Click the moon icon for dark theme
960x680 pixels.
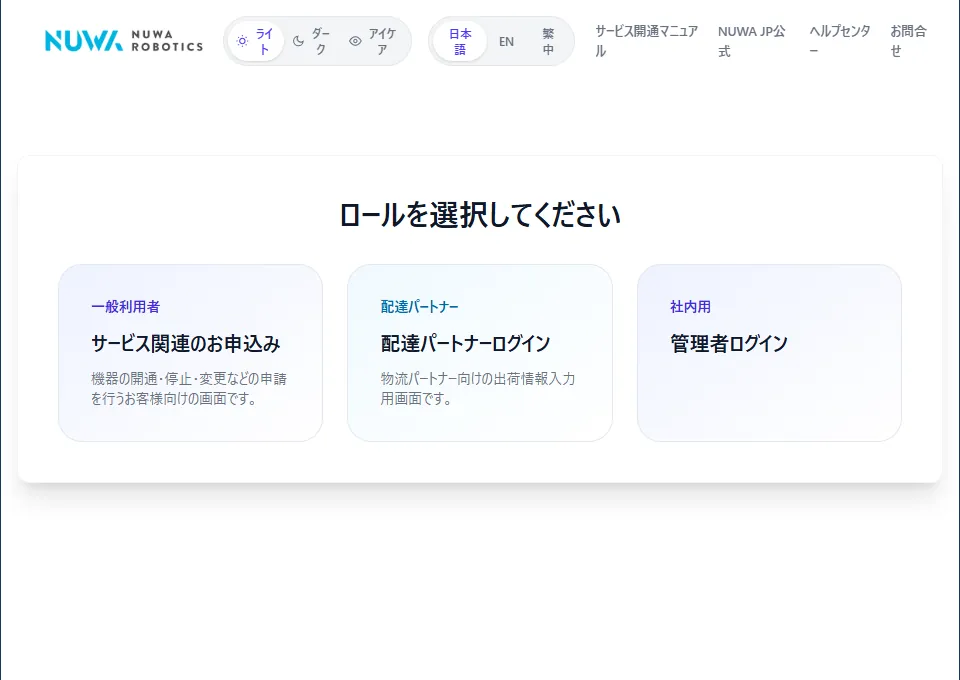[x=298, y=41]
